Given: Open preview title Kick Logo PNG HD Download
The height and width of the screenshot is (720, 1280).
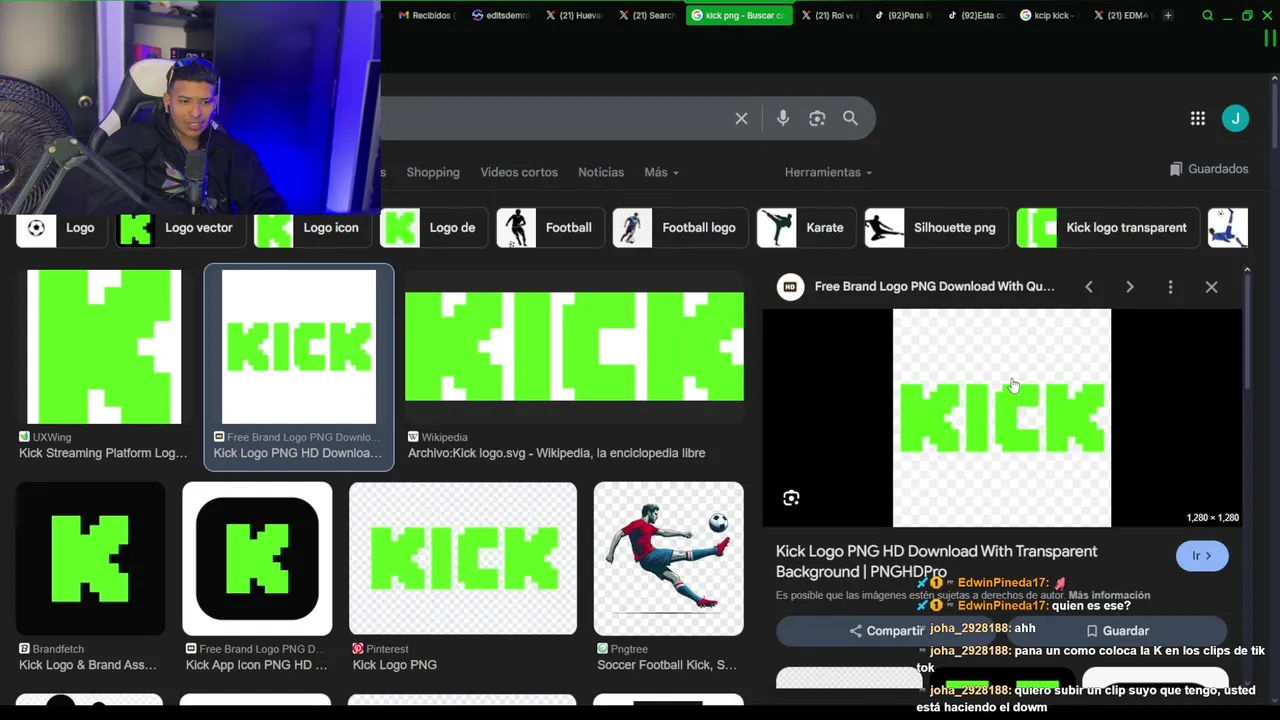Looking at the screenshot, I should [x=937, y=561].
